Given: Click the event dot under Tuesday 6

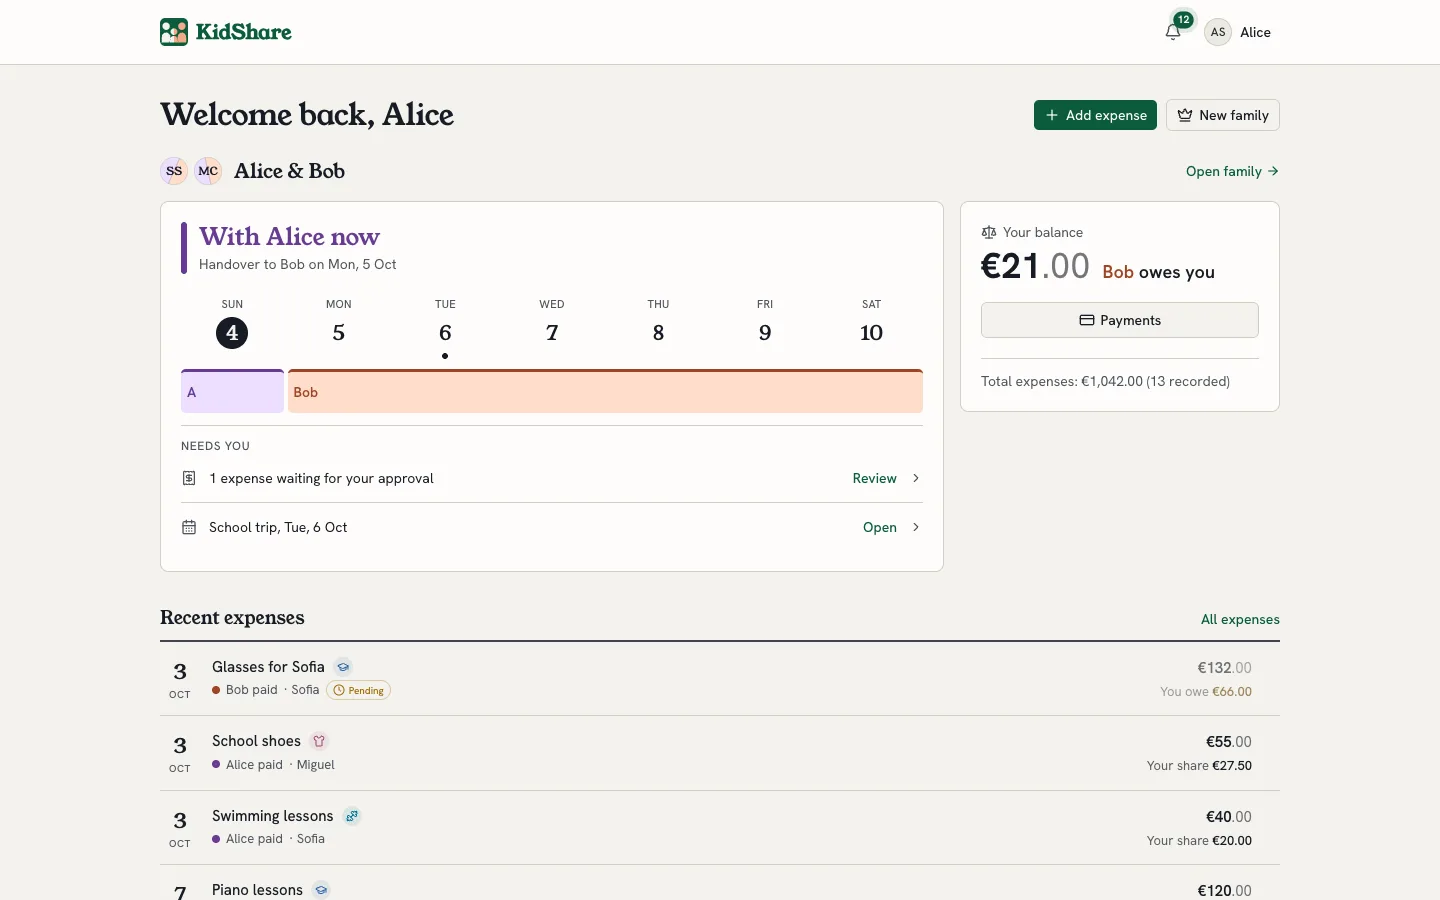Looking at the screenshot, I should [445, 356].
